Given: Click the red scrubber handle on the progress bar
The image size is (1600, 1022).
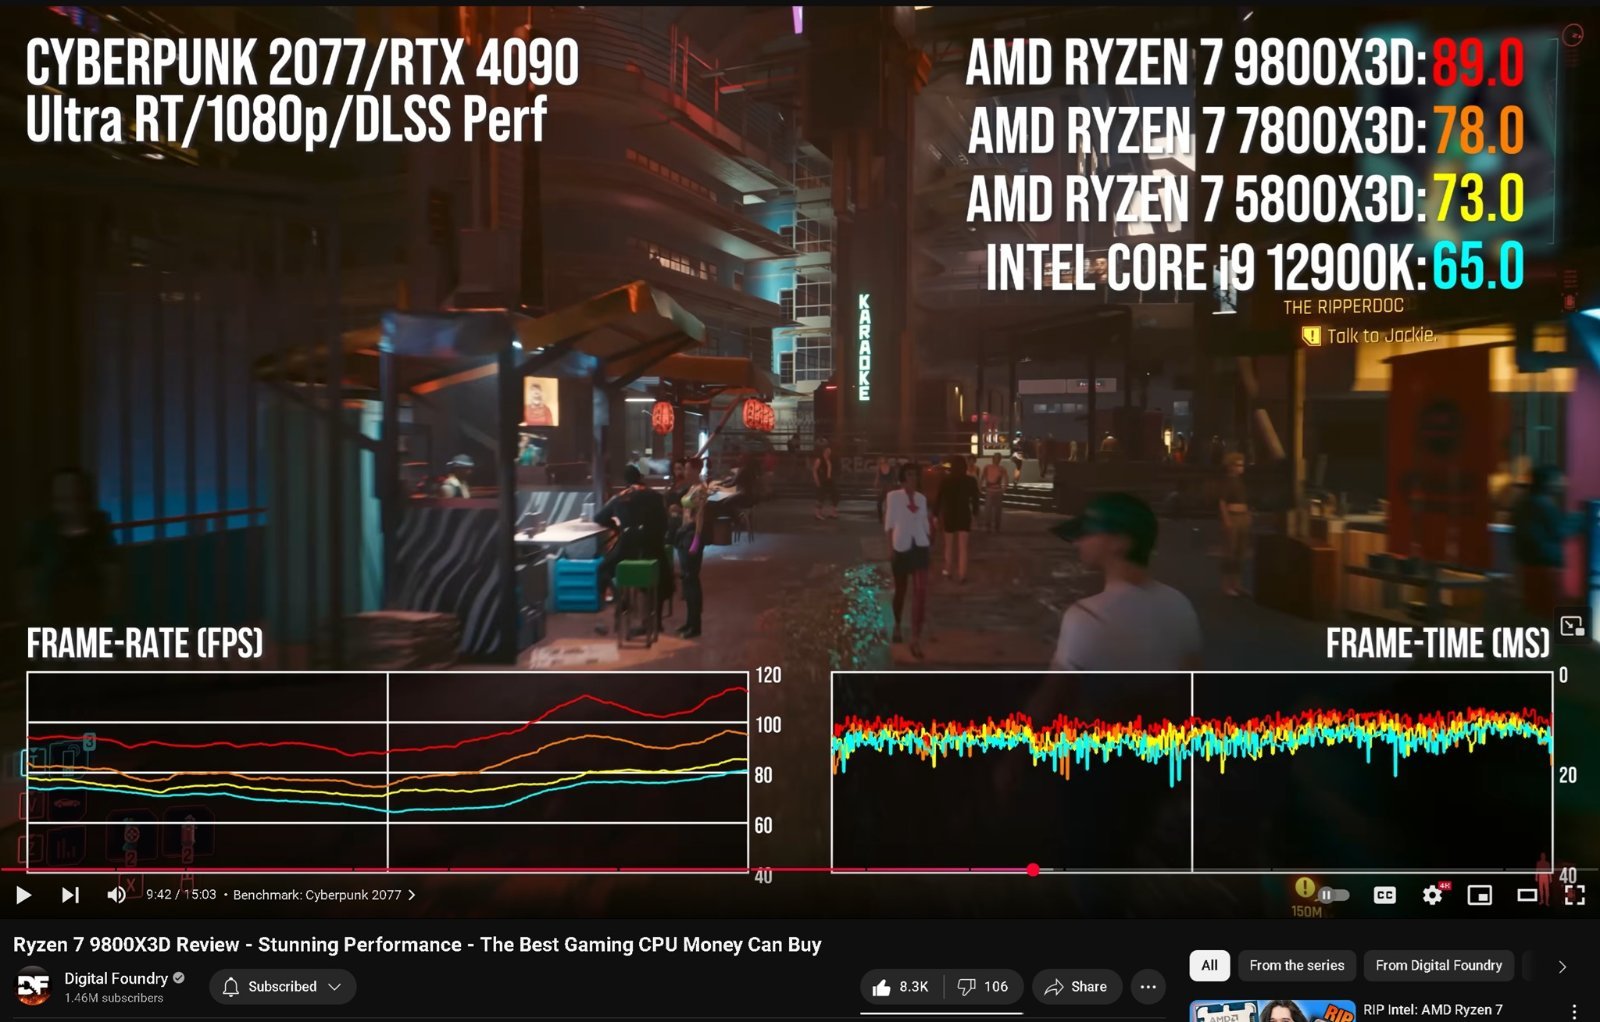Looking at the screenshot, I should click(x=1033, y=870).
